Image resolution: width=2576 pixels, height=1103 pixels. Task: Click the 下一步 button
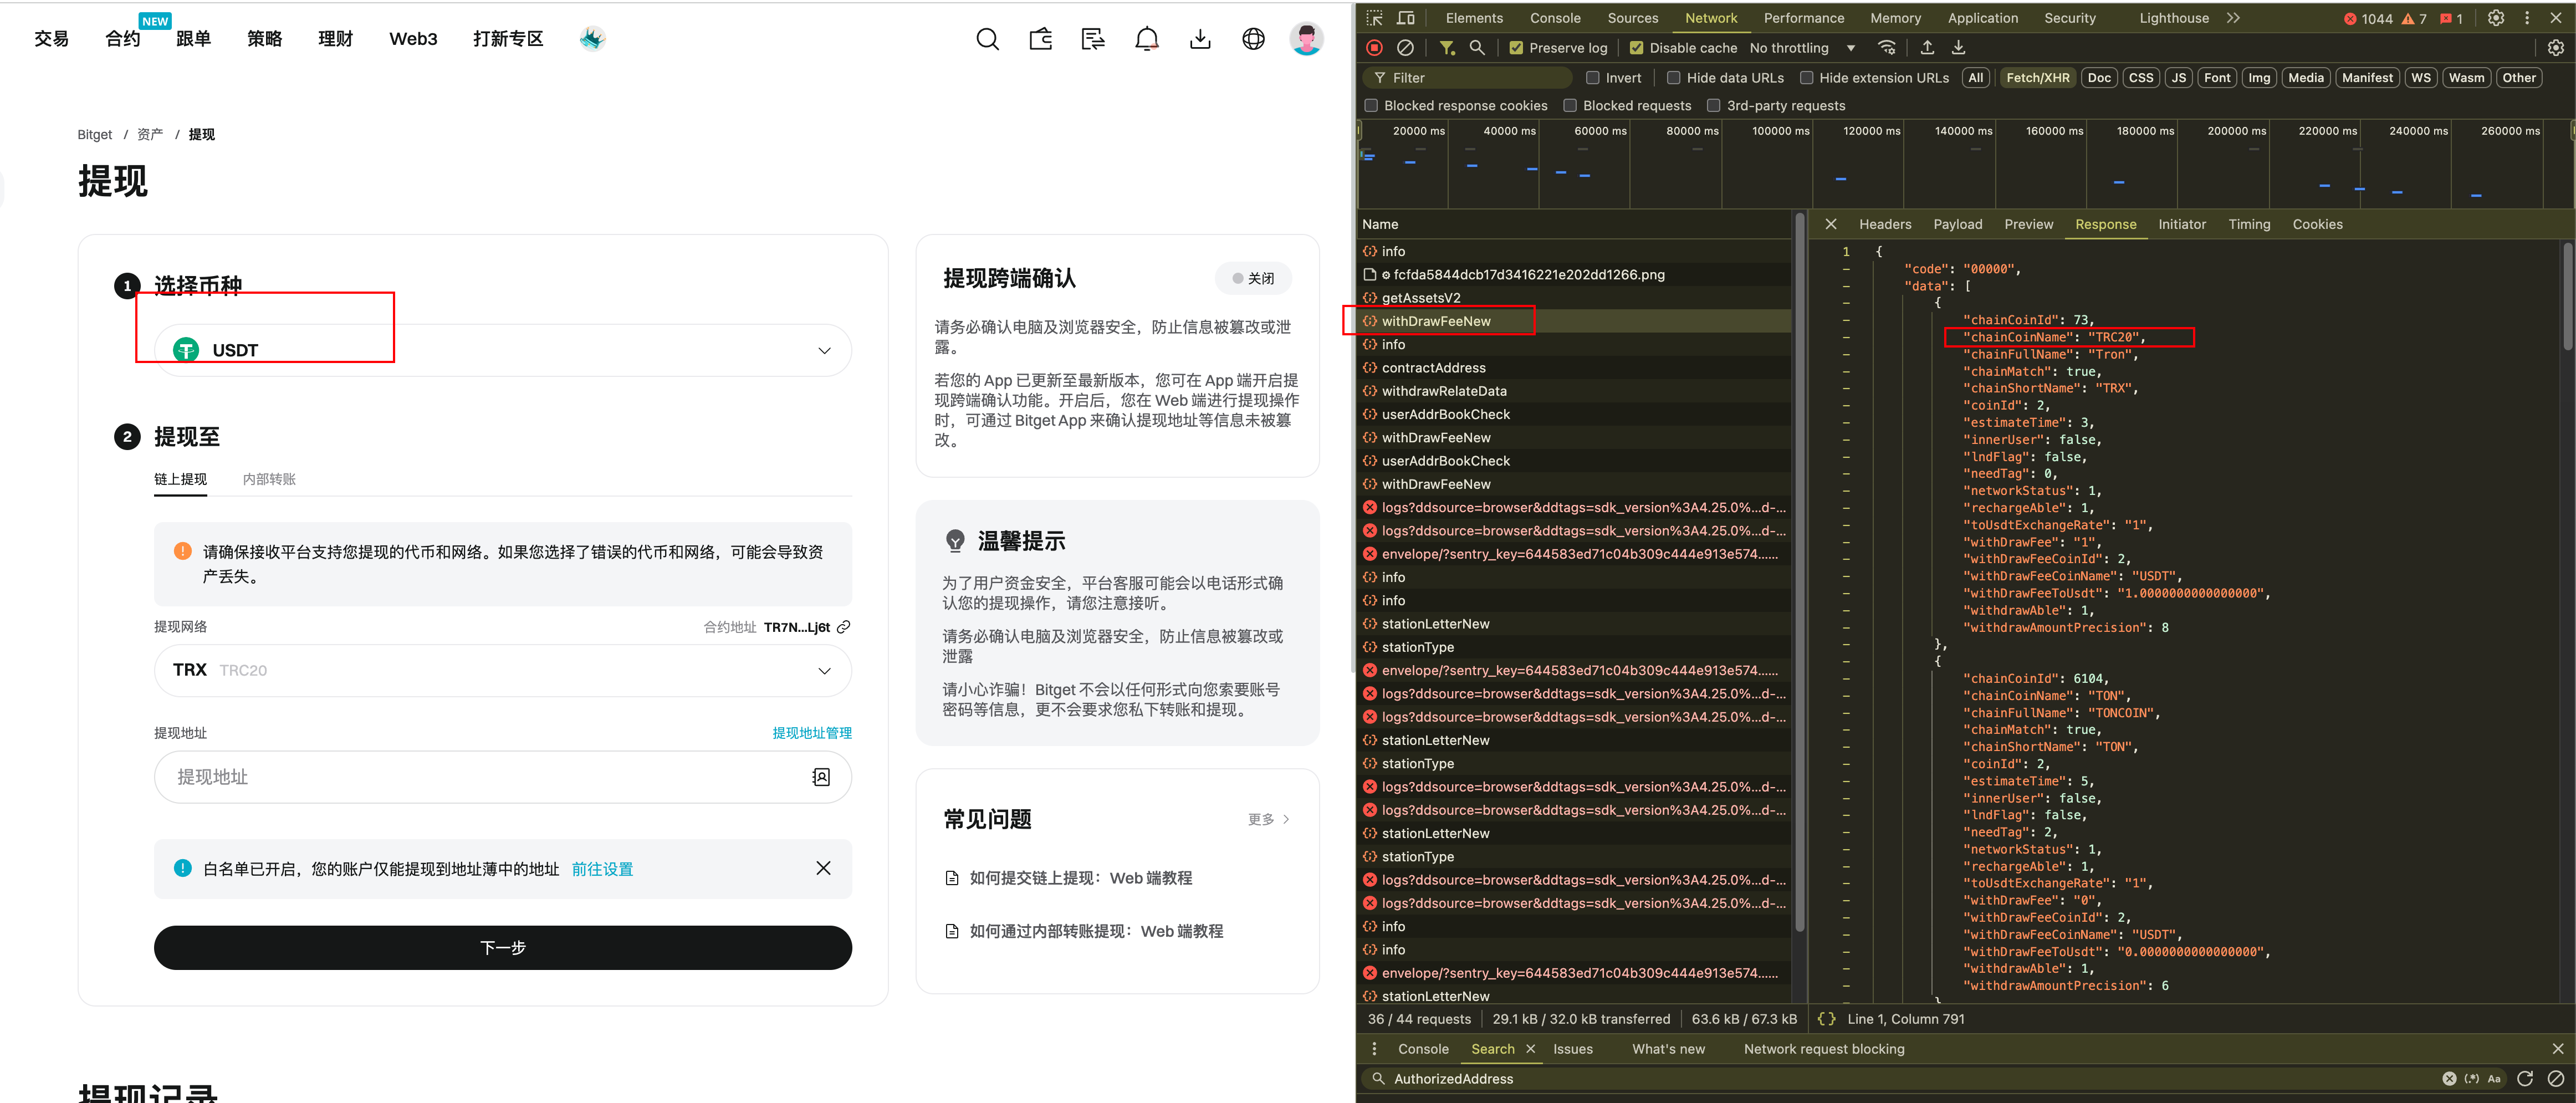point(503,947)
